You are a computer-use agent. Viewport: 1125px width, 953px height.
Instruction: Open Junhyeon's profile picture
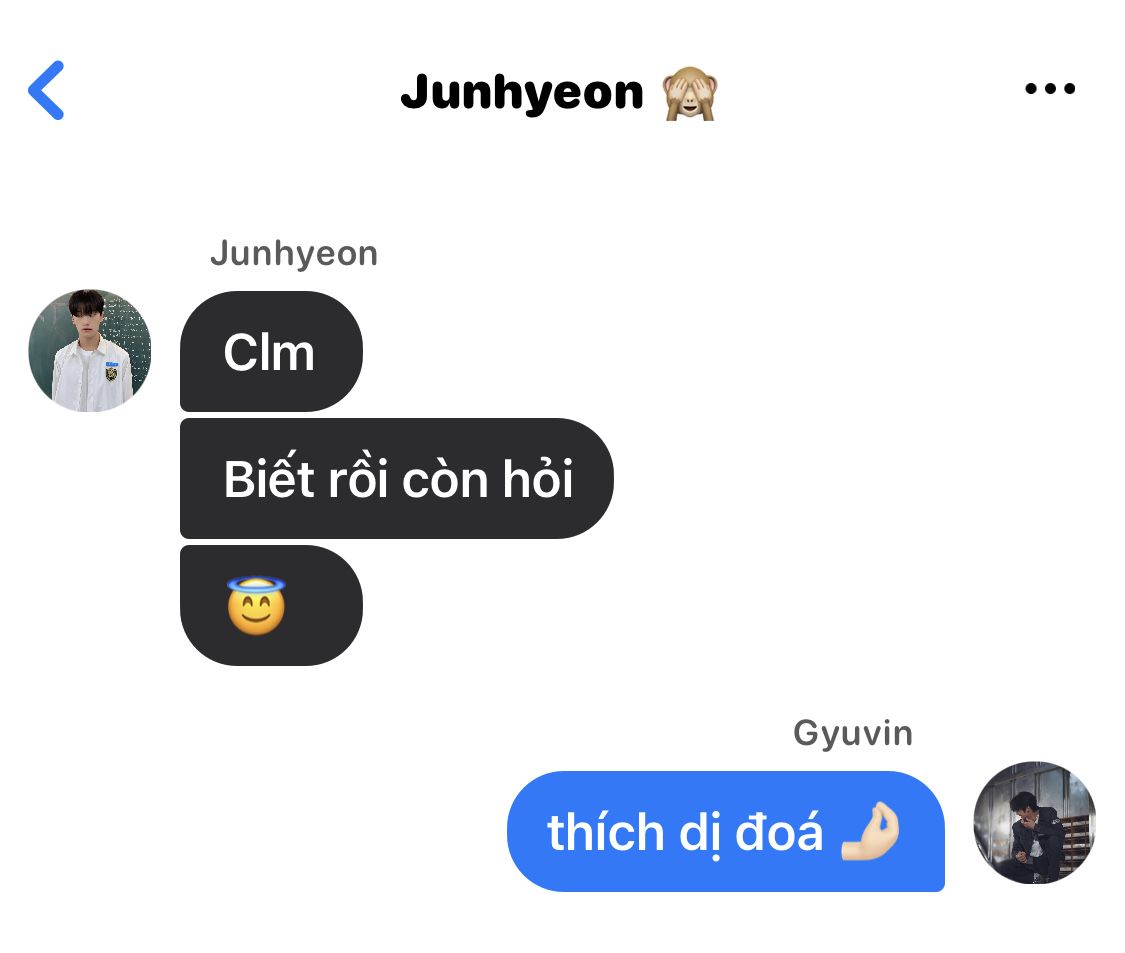click(90, 351)
